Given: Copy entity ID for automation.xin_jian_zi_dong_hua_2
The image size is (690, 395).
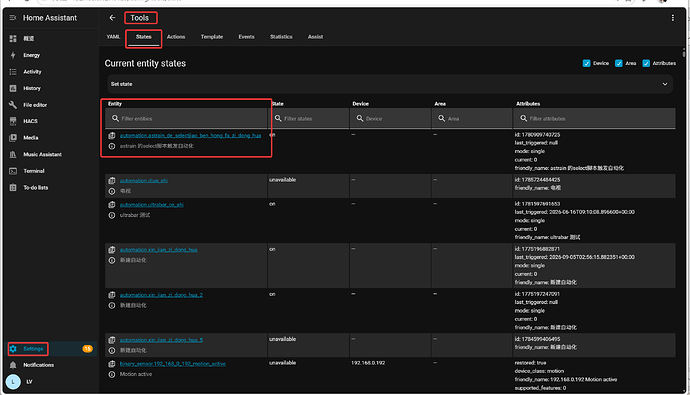Looking at the screenshot, I should pyautogui.click(x=112, y=295).
